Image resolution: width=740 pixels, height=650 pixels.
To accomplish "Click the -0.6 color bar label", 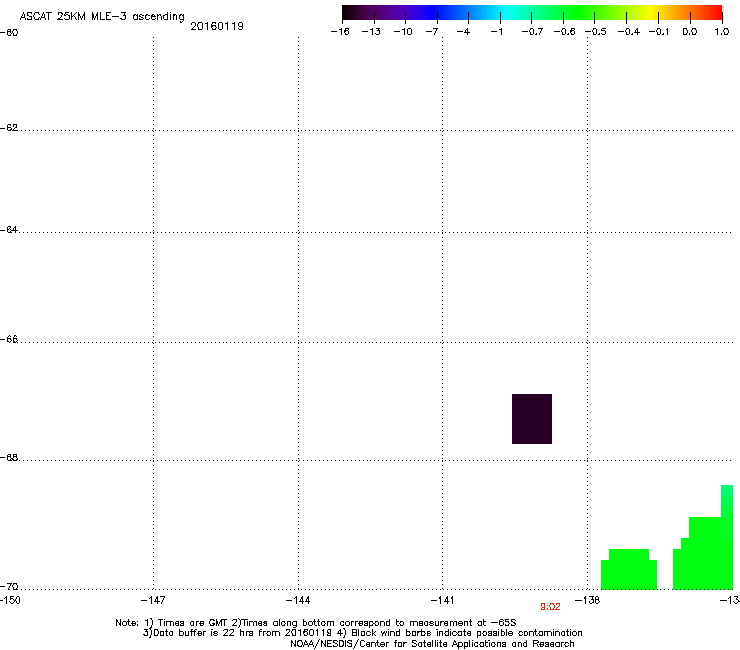I will [564, 32].
